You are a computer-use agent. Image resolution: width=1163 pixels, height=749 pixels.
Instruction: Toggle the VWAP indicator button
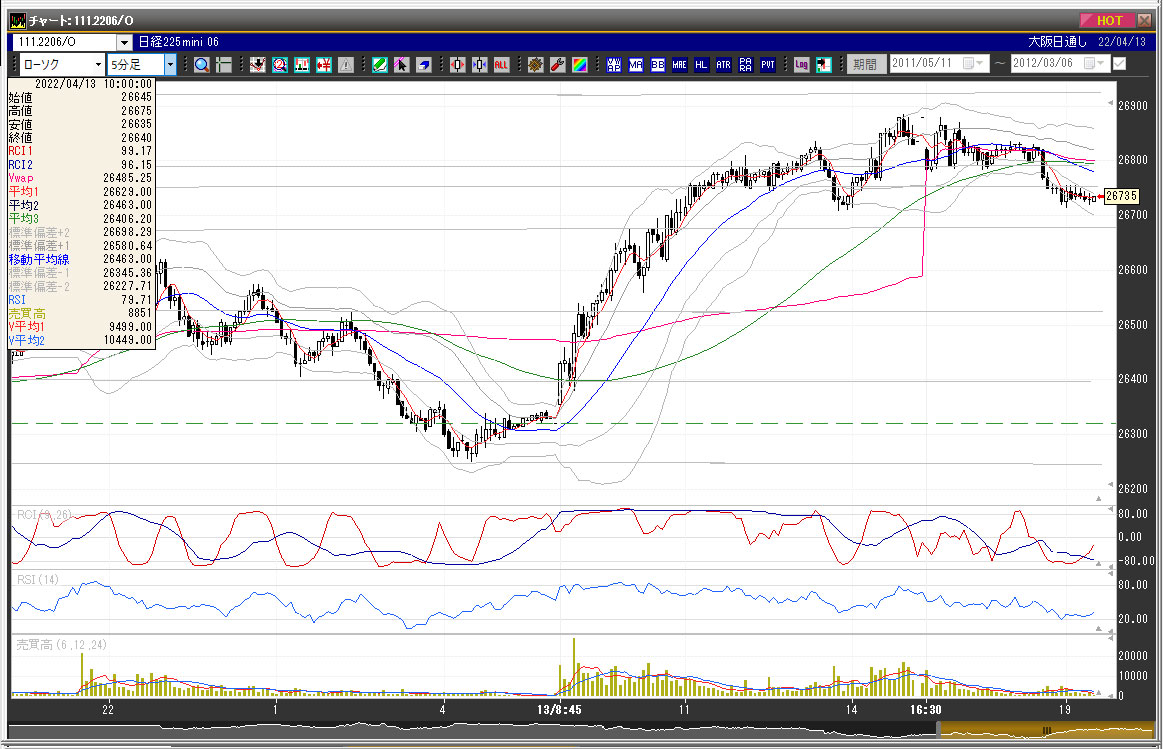click(613, 65)
